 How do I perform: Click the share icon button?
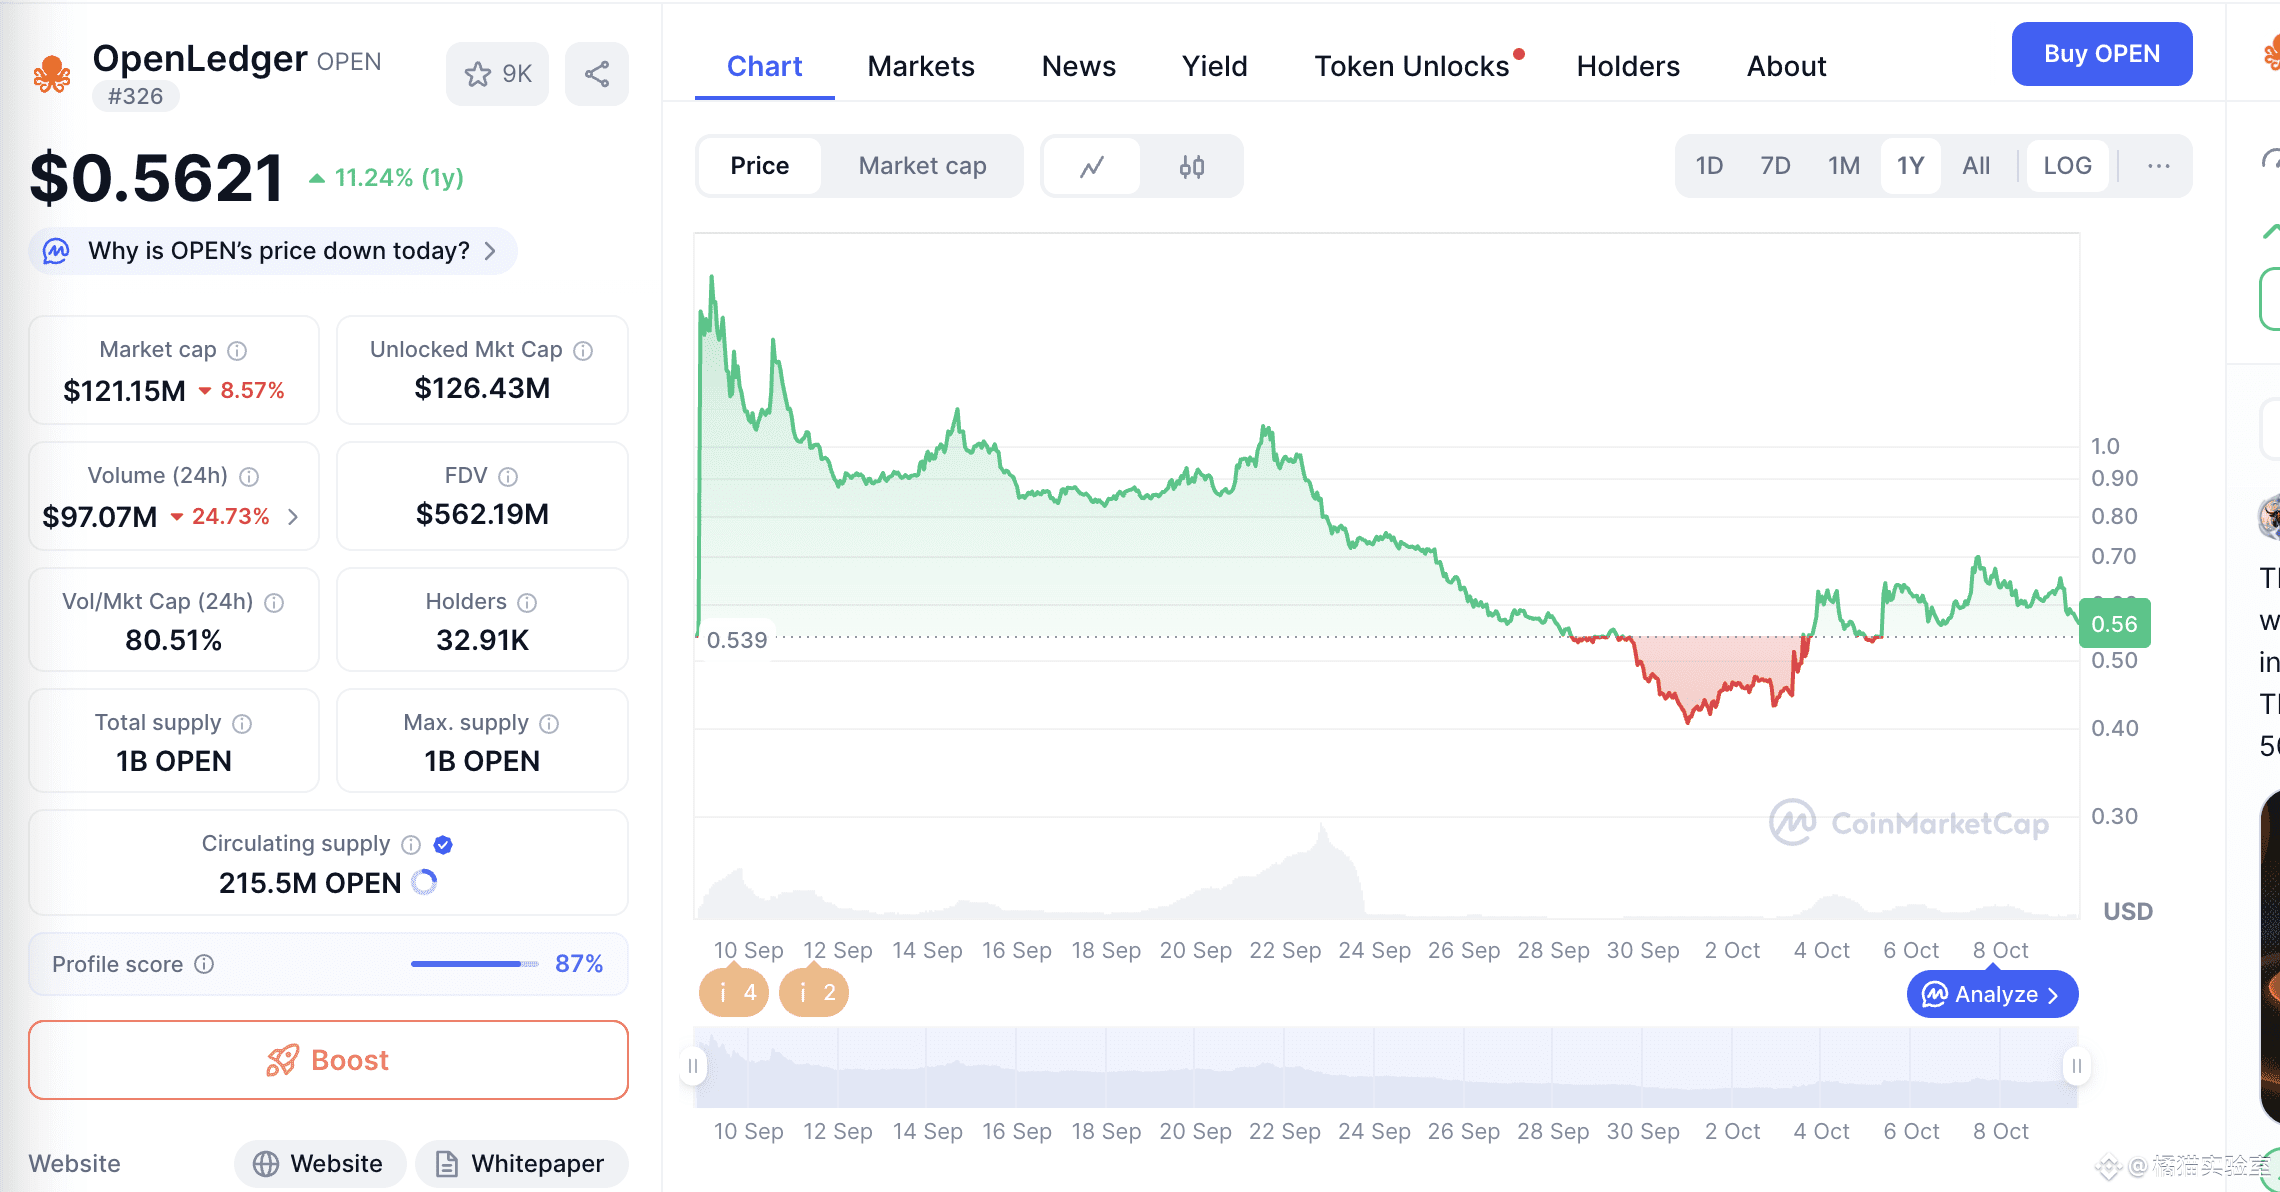[597, 74]
